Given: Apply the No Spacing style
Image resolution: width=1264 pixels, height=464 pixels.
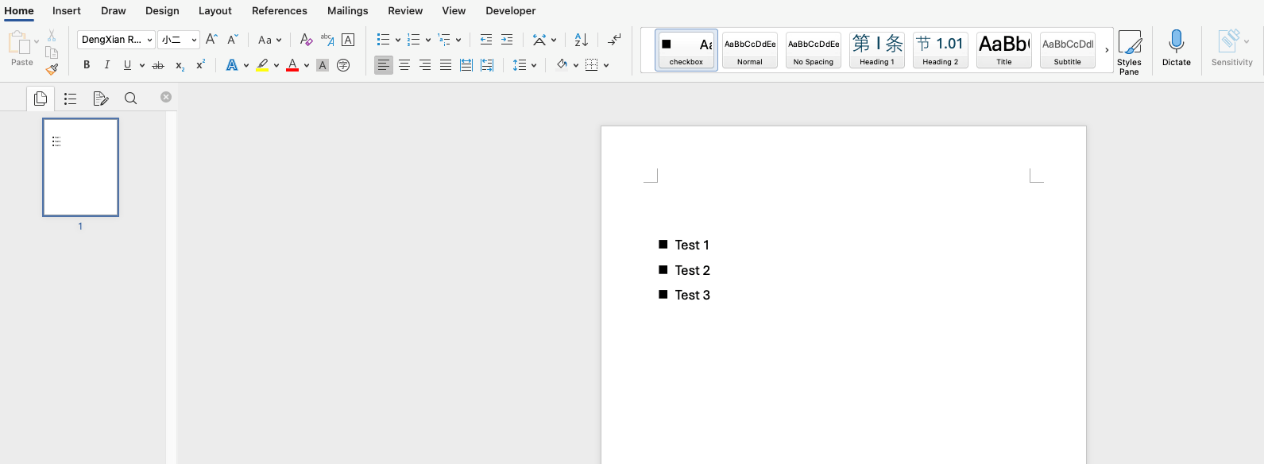Looking at the screenshot, I should click(x=813, y=50).
